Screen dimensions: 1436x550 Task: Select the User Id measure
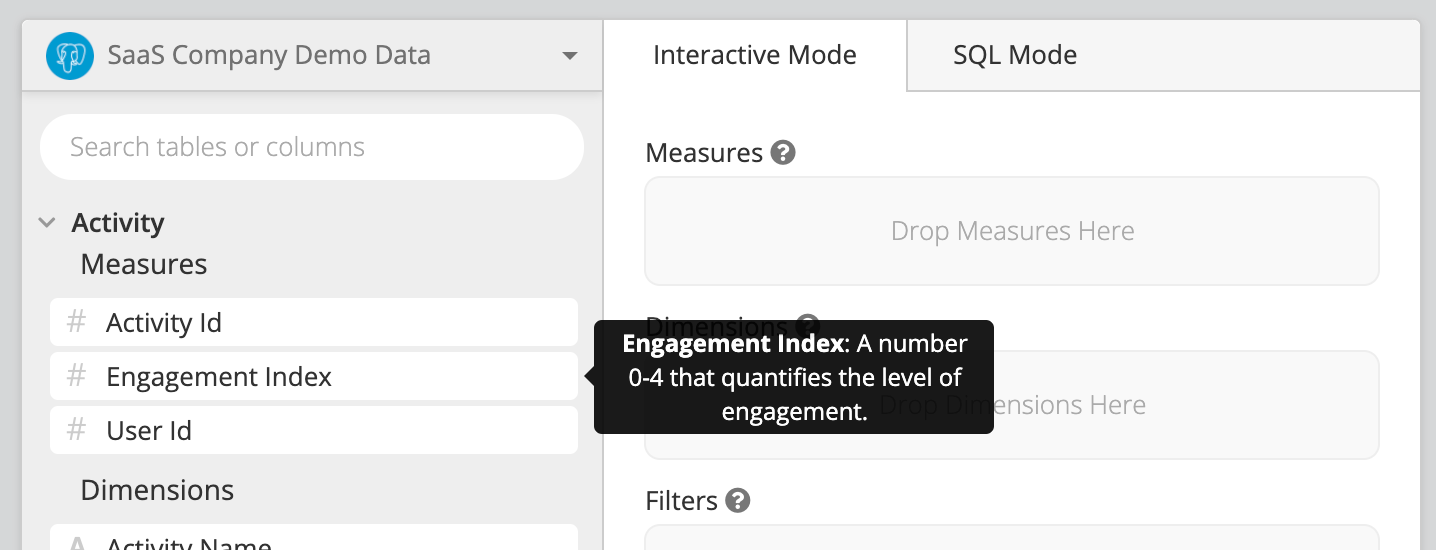tap(314, 430)
